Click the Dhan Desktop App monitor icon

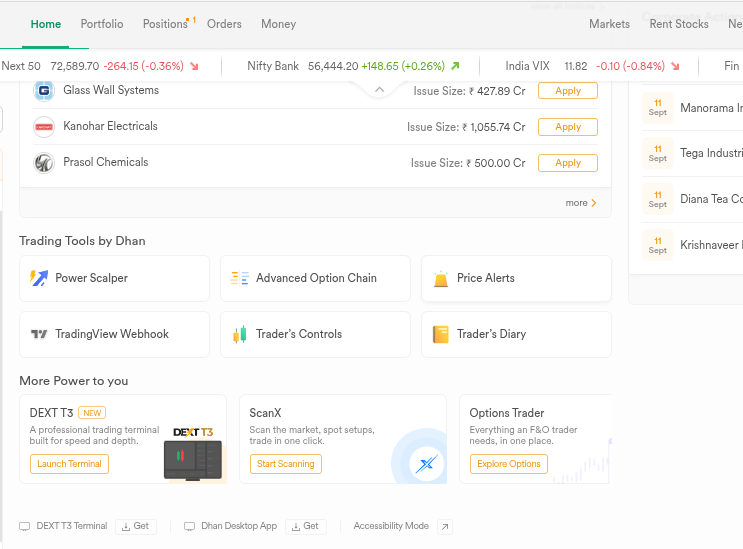190,526
